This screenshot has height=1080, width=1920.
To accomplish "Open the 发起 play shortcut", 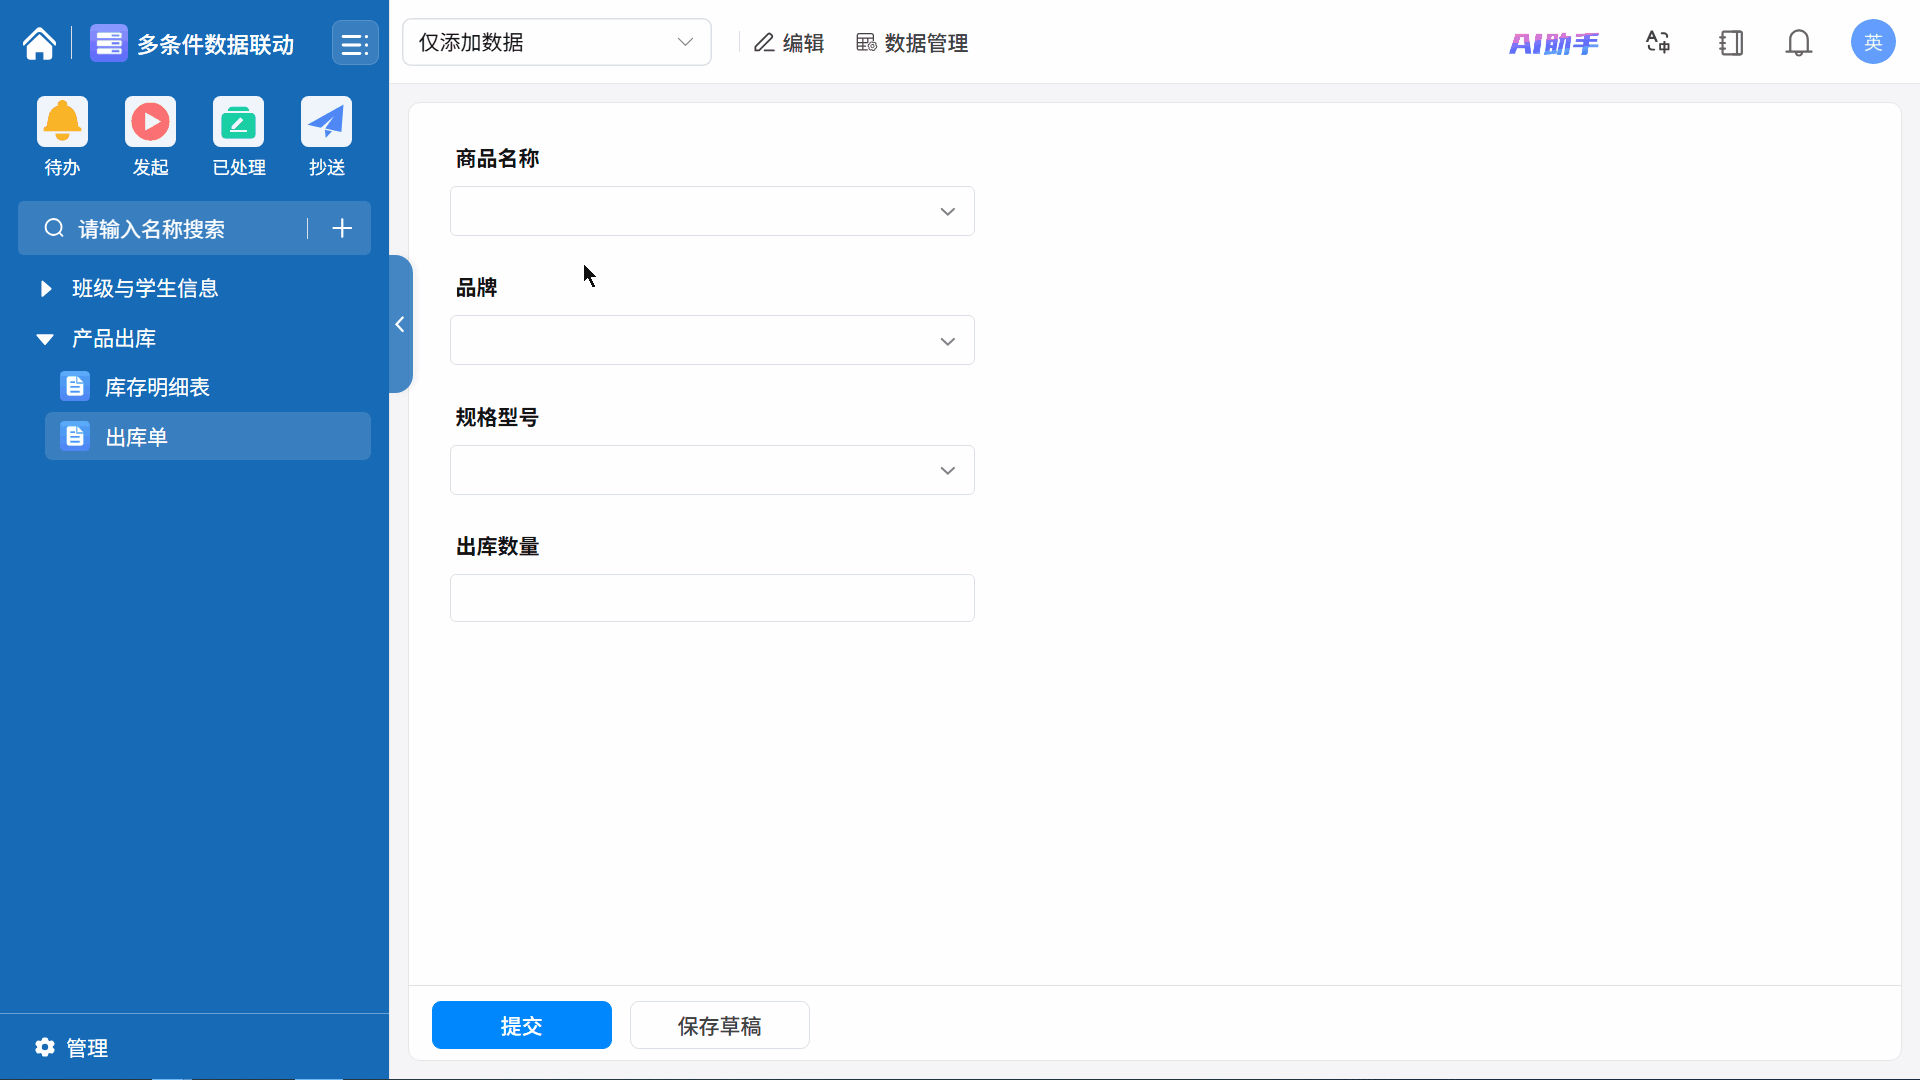I will tap(150, 122).
